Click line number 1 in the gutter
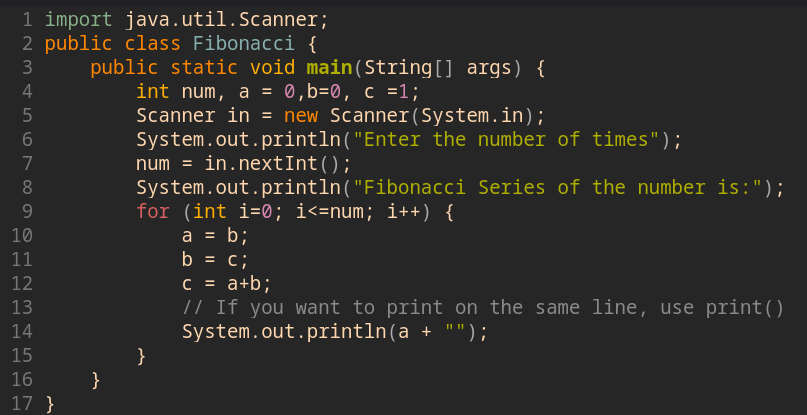807x415 pixels. (x=27, y=20)
